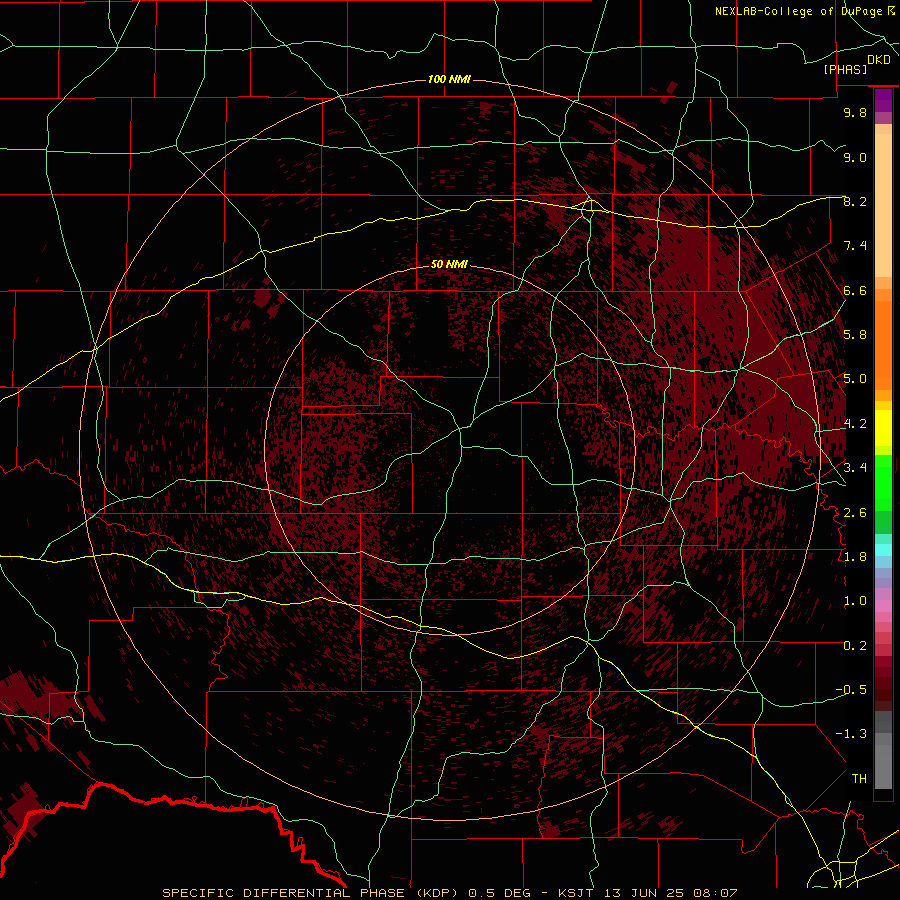Click the 1.8 value on color scale
Image resolution: width=900 pixels, height=900 pixels.
[855, 557]
